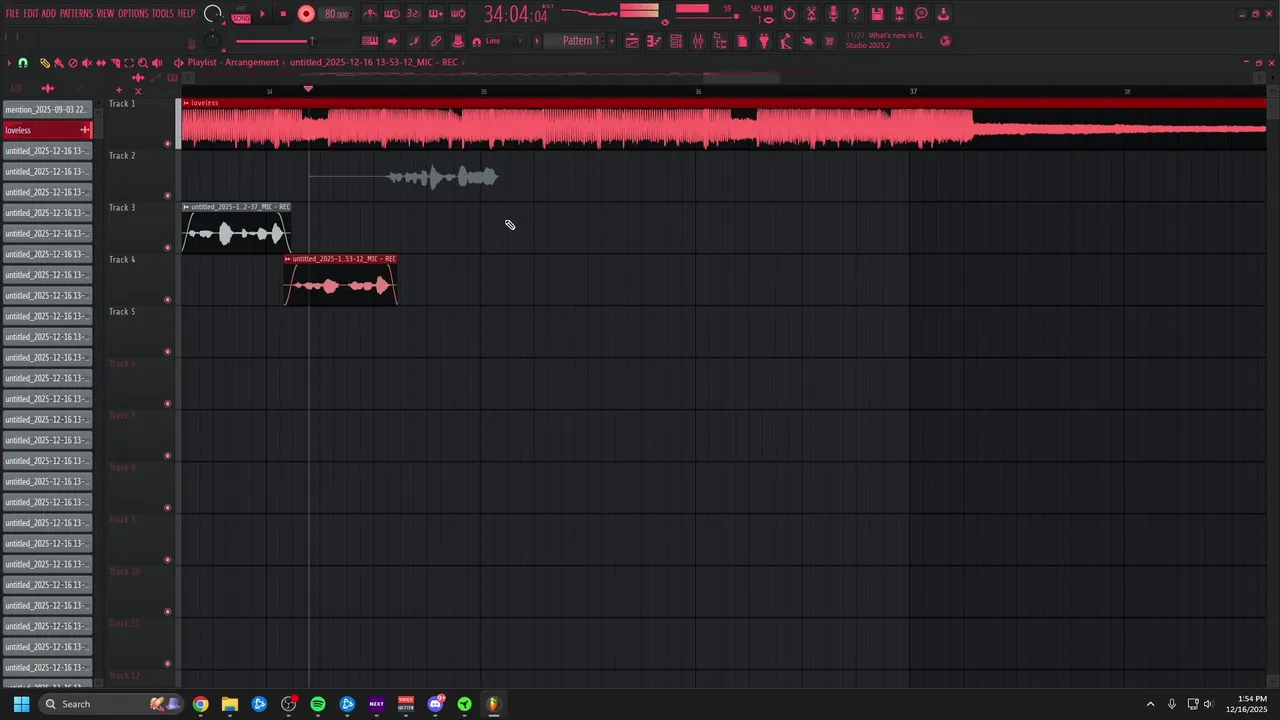Mute Track 1 with its dot switch
Viewport: 1280px width, 720px height.
(x=167, y=144)
